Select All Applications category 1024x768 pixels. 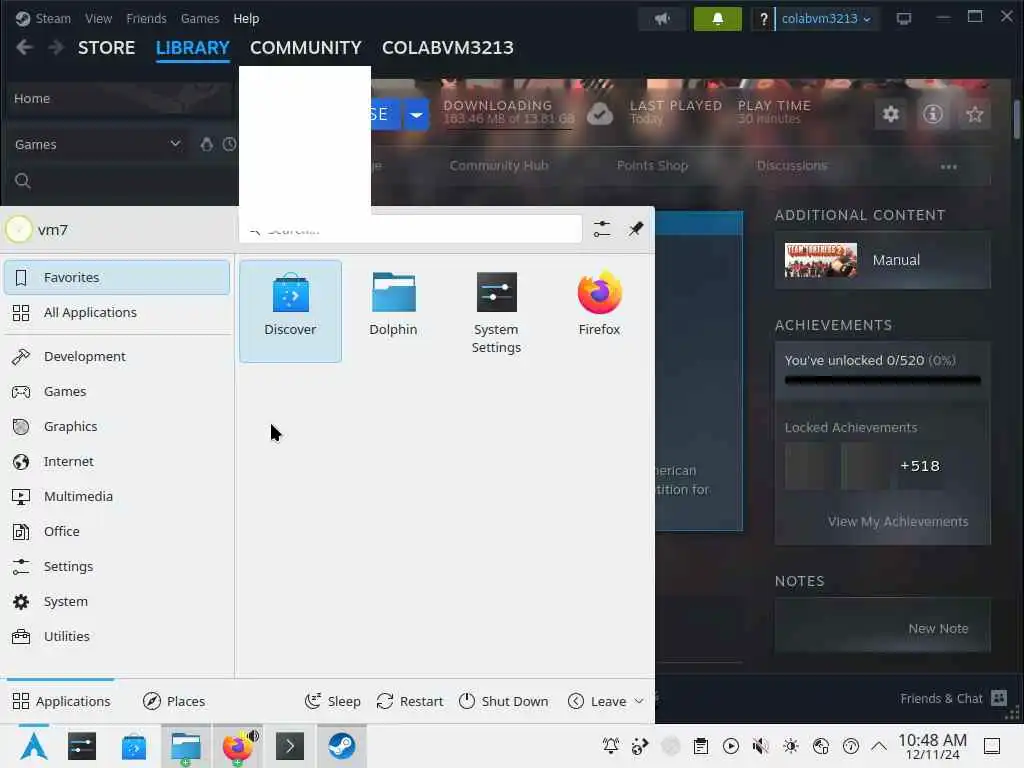[x=117, y=313]
